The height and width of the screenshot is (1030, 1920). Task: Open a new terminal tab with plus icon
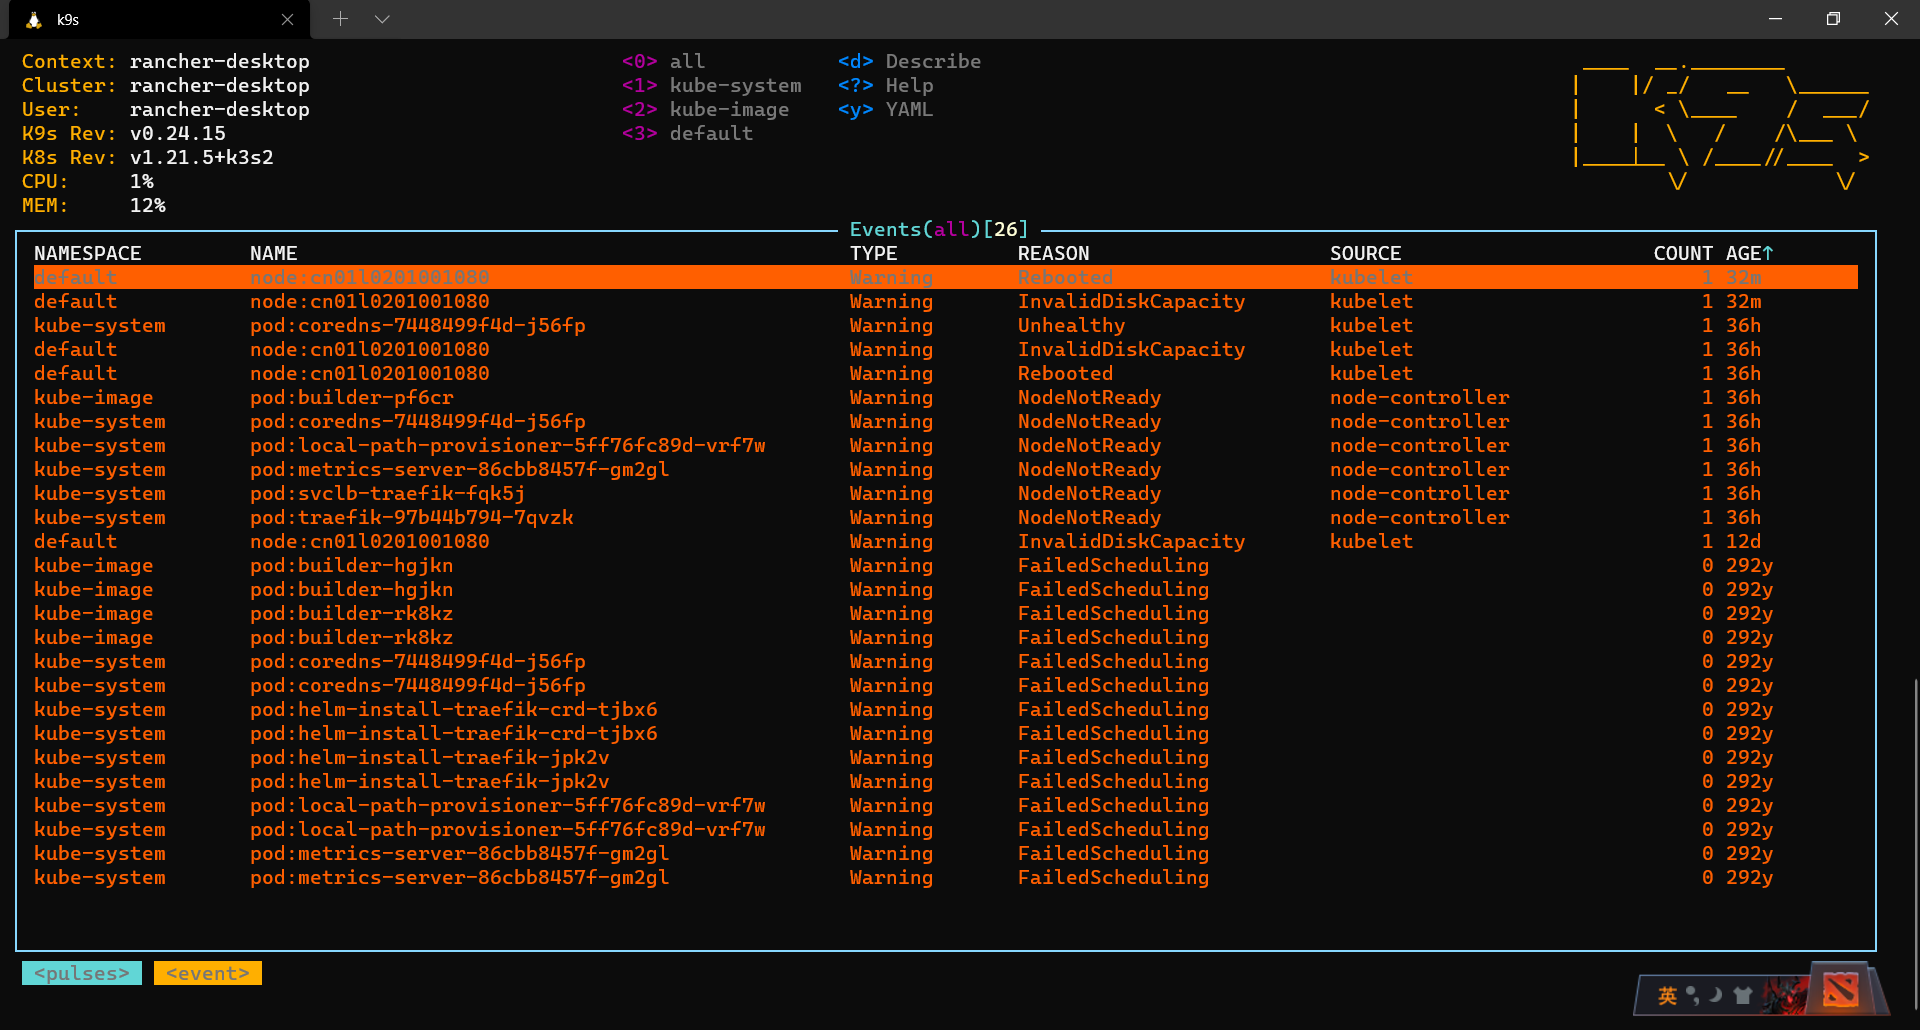(340, 19)
